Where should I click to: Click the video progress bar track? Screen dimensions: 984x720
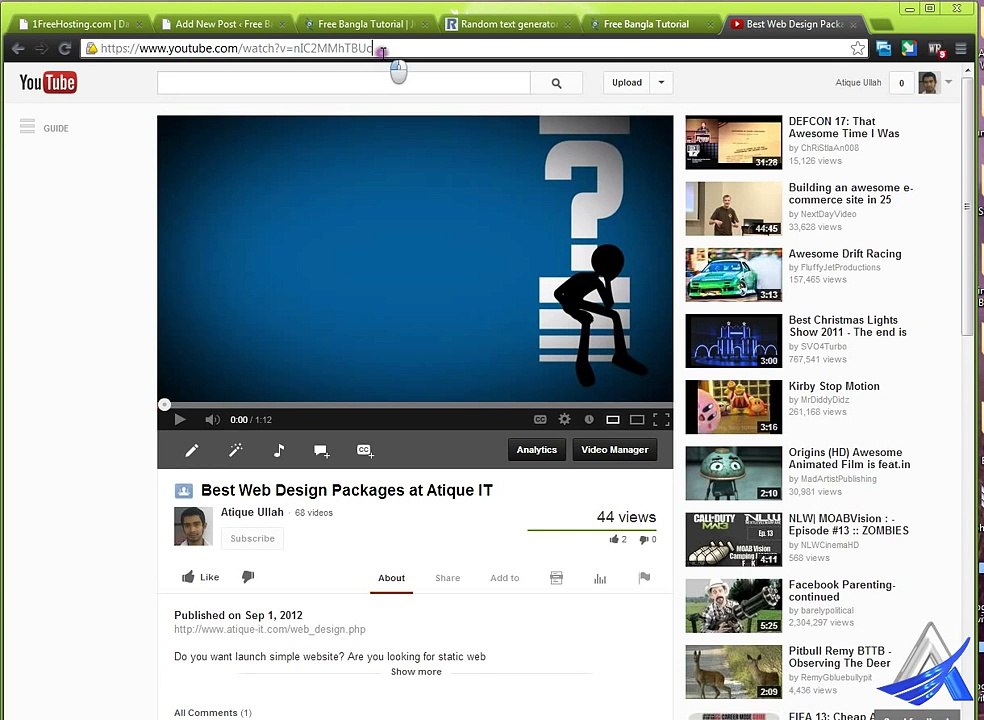(415, 405)
